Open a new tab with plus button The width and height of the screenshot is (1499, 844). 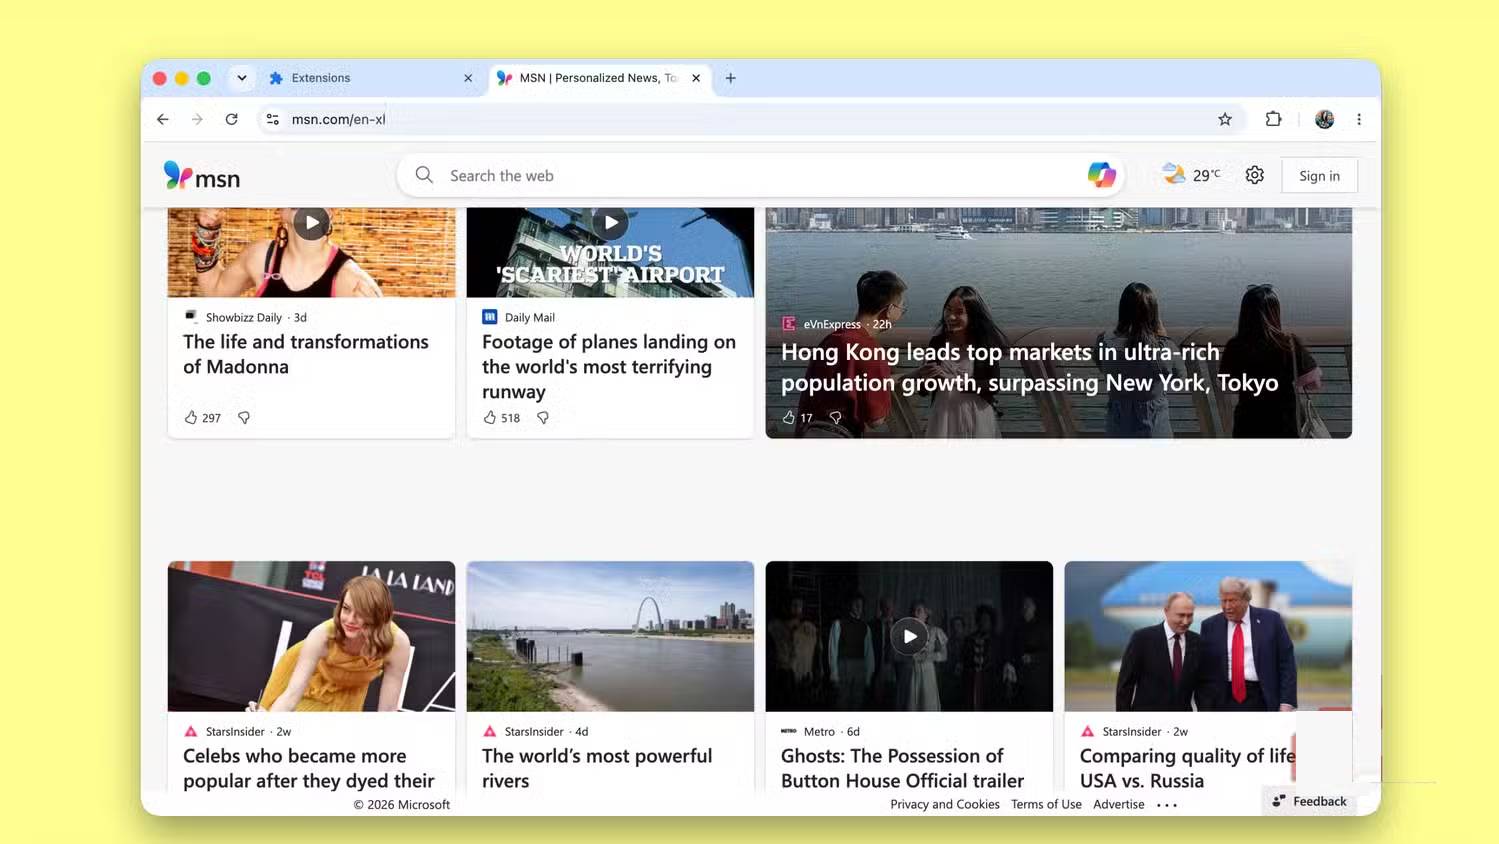pos(730,78)
